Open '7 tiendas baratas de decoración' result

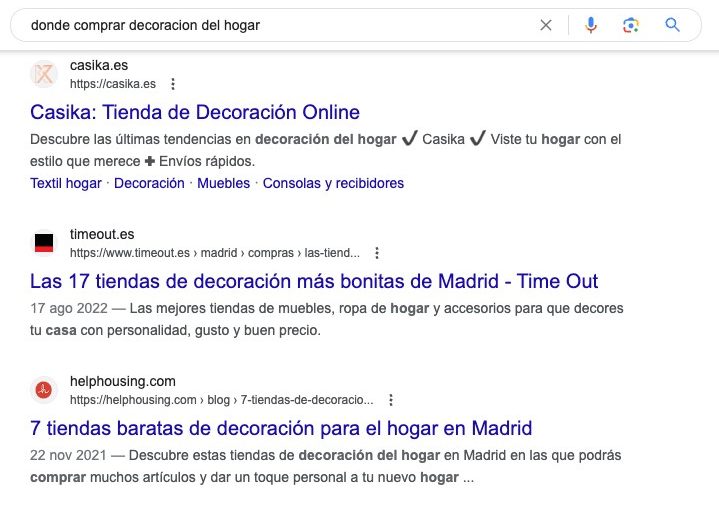coord(281,428)
